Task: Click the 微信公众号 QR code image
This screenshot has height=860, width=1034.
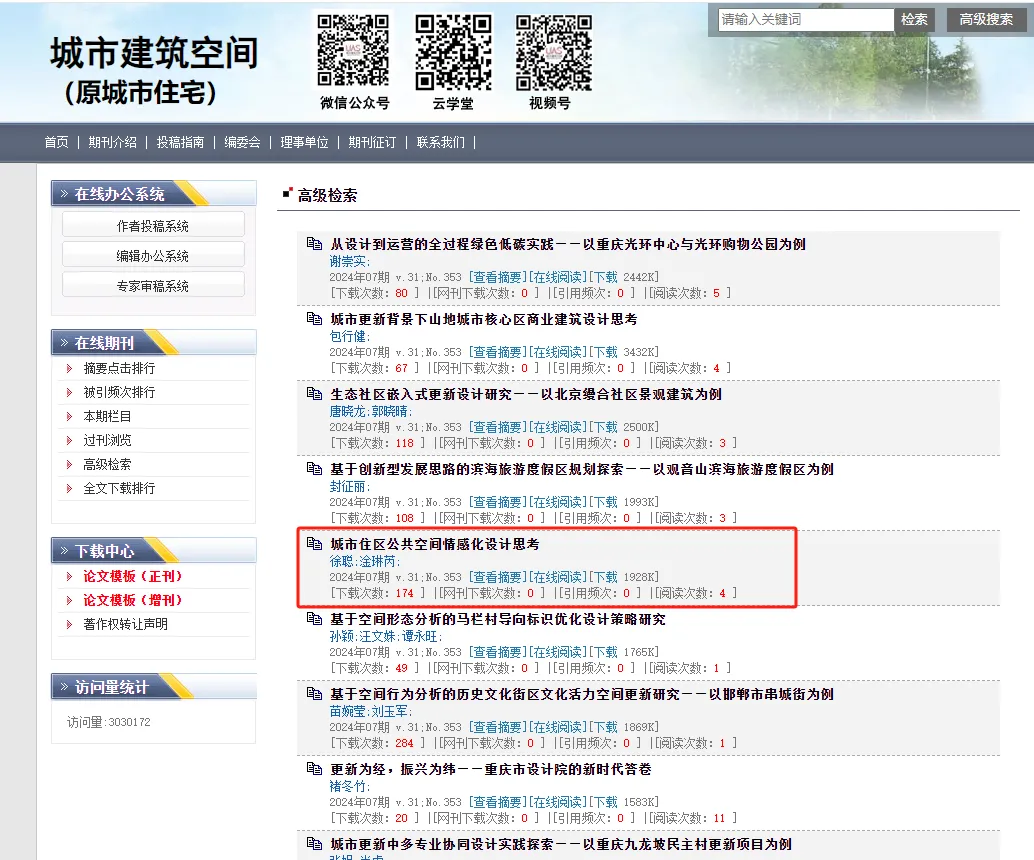Action: [354, 50]
